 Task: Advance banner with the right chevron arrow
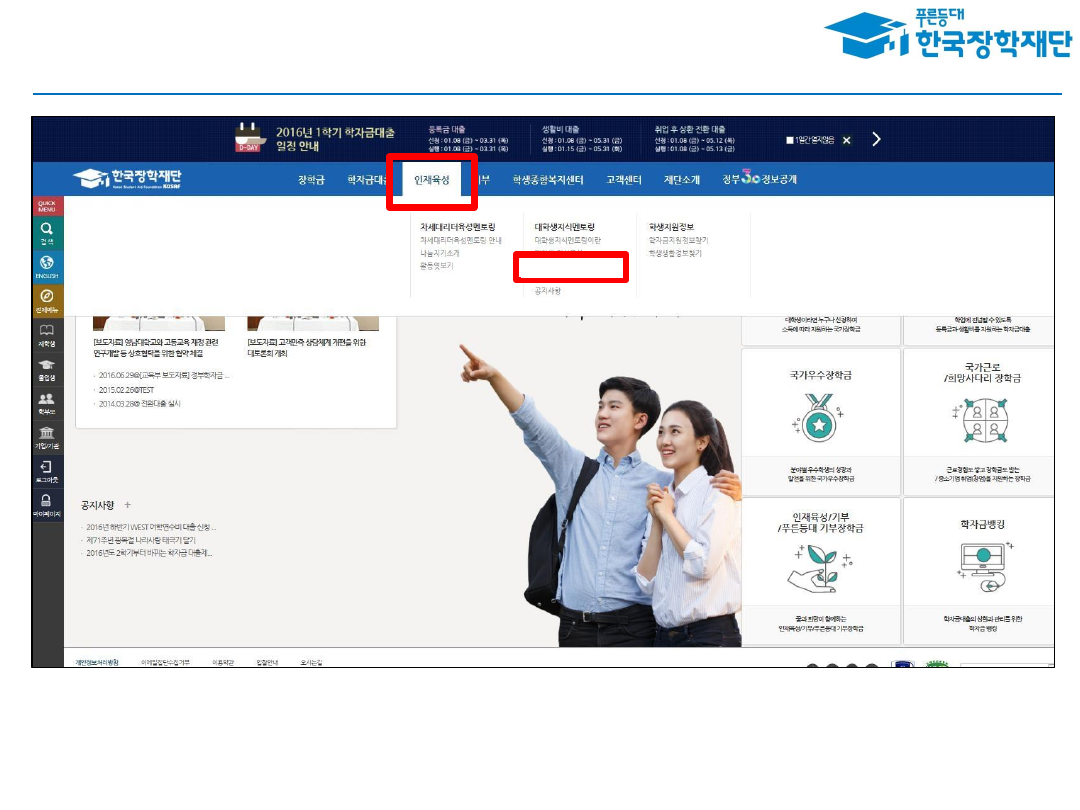point(876,139)
